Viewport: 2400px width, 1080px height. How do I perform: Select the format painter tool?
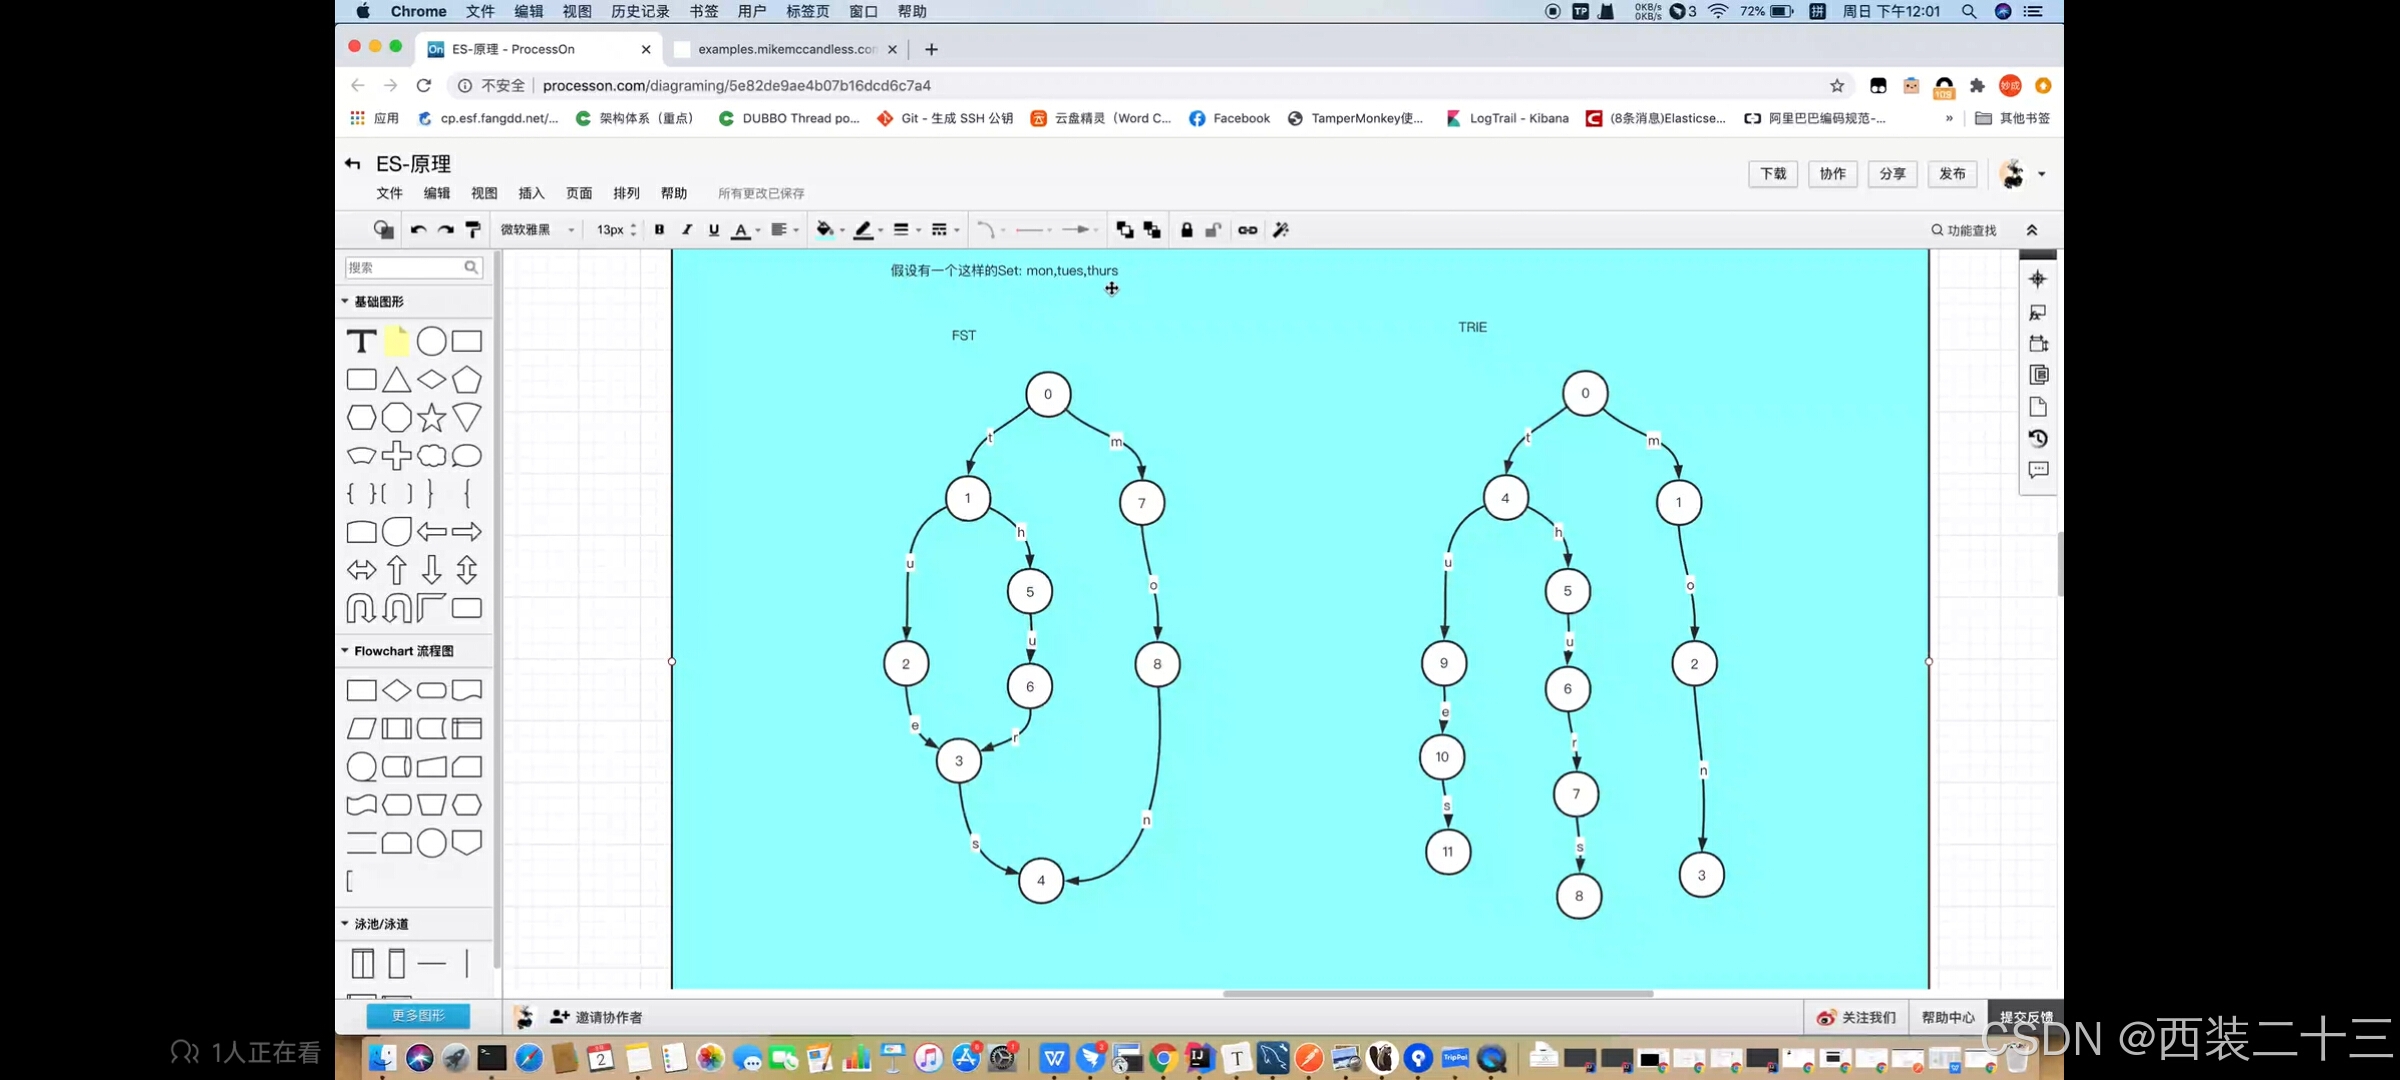(x=473, y=230)
